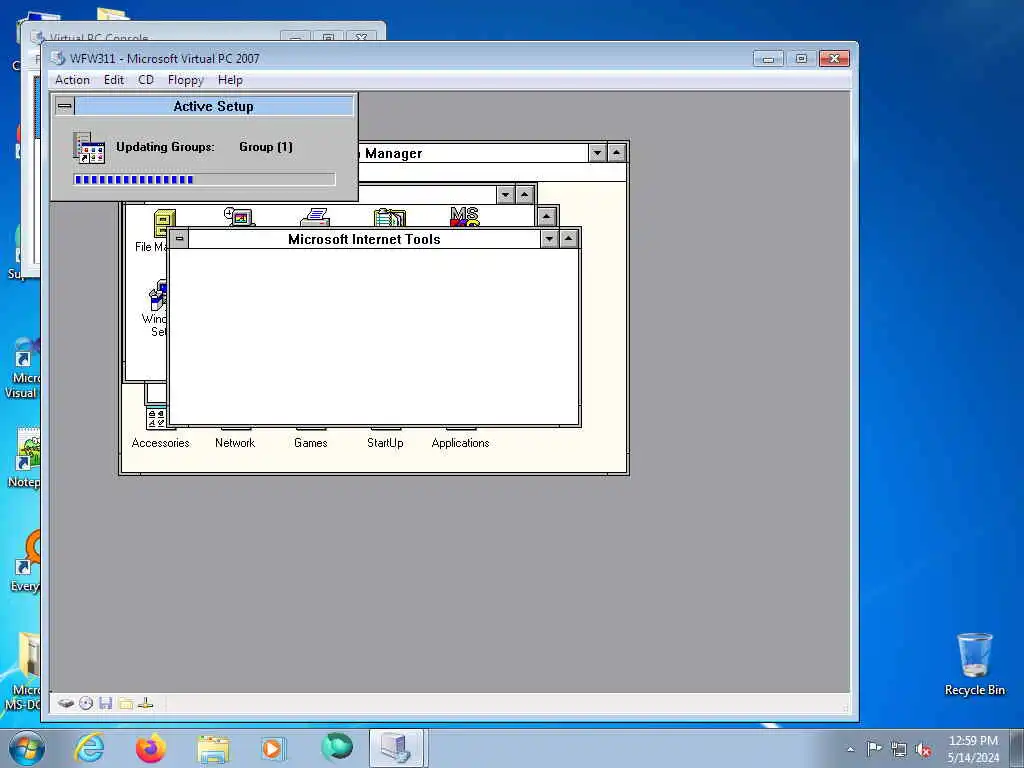Minimize the Microsoft Internet Tools window
1024x768 pixels.
tap(549, 239)
